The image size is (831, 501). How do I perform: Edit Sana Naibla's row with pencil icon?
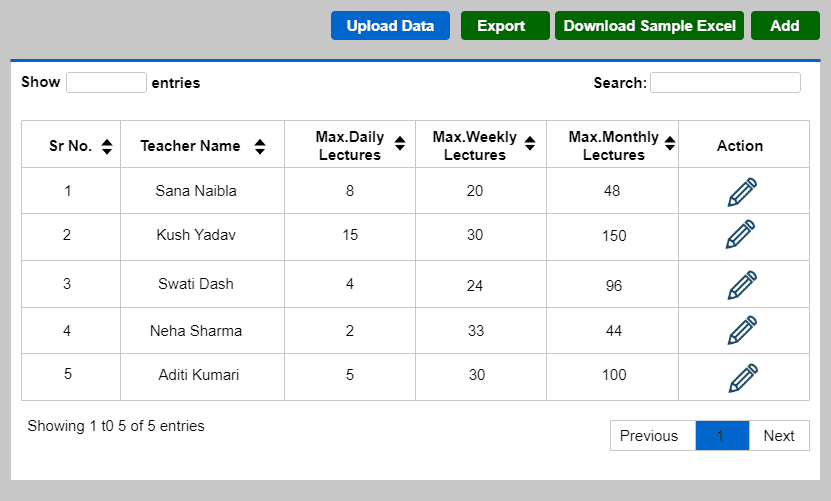[x=742, y=191]
